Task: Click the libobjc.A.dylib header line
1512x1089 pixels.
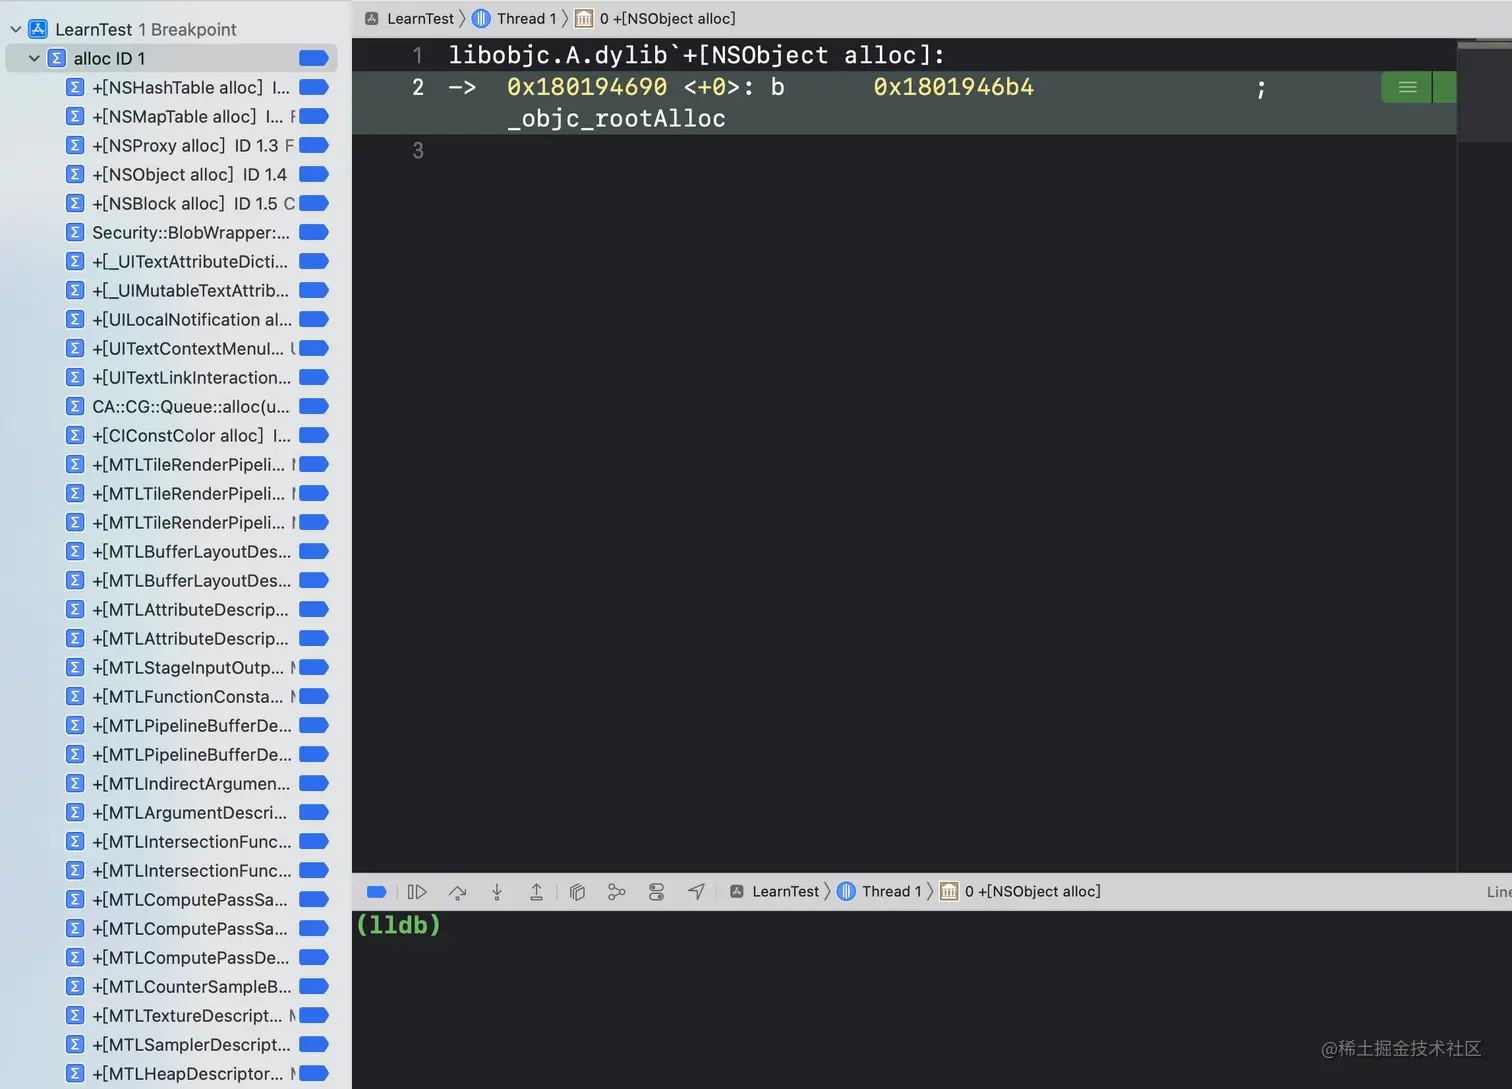Action: pyautogui.click(x=696, y=55)
